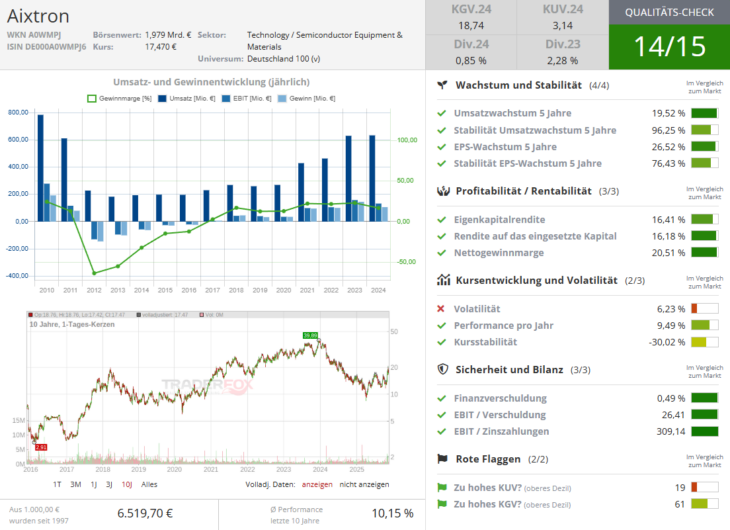Select the 3J chart time range
This screenshot has height=530, width=730.
point(109,484)
